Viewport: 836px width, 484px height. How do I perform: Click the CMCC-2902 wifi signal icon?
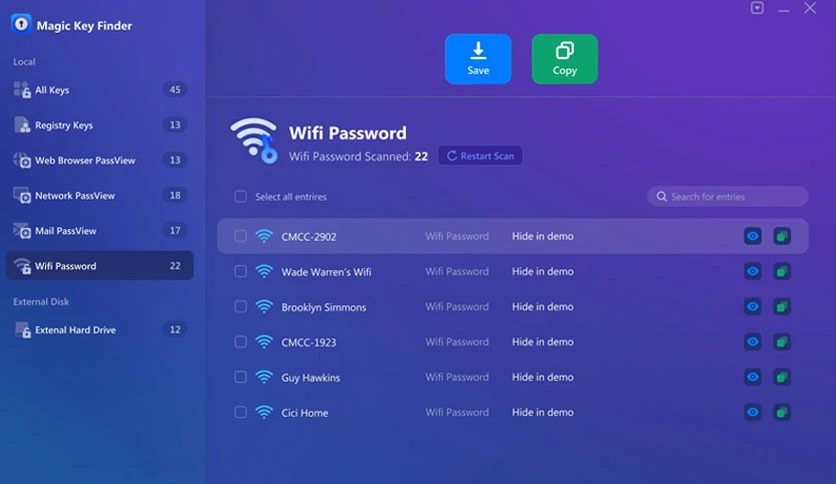click(264, 236)
